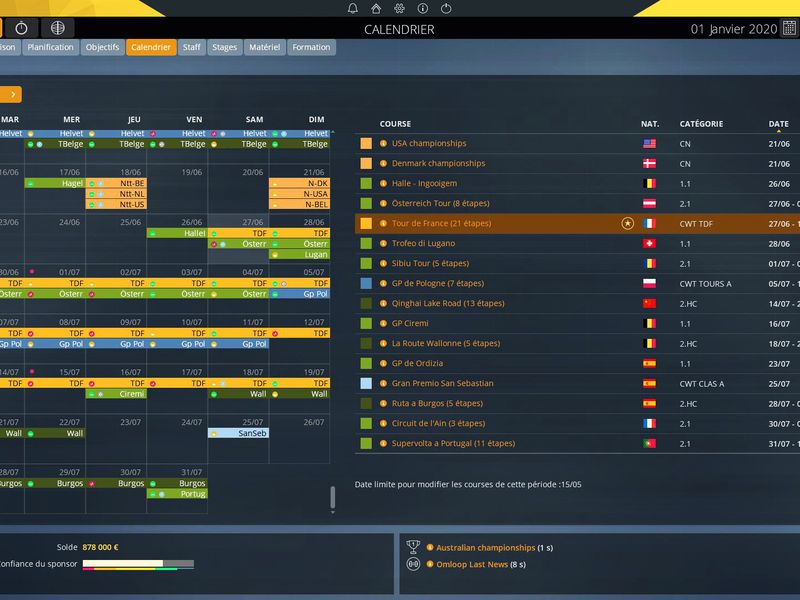Click the info icon beside Australian championships
Image resolution: width=800 pixels, height=600 pixels.
click(x=430, y=547)
